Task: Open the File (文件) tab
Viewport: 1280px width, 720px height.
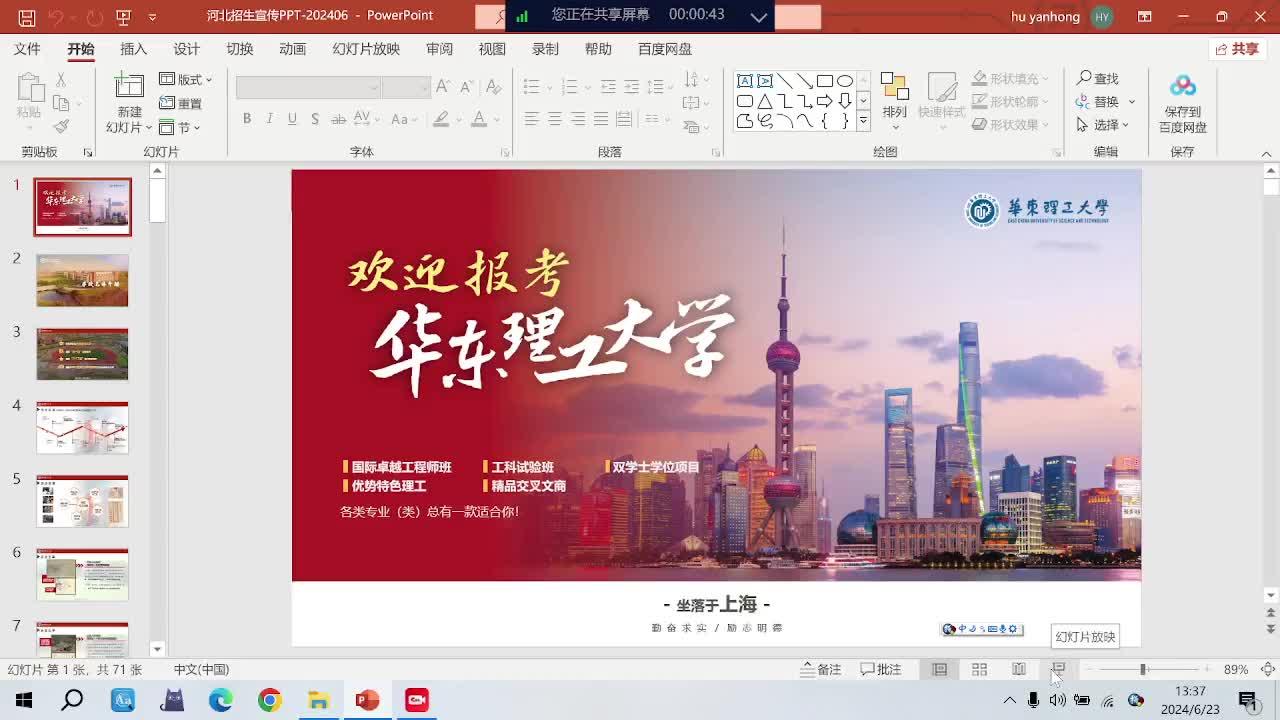Action: 27,49
